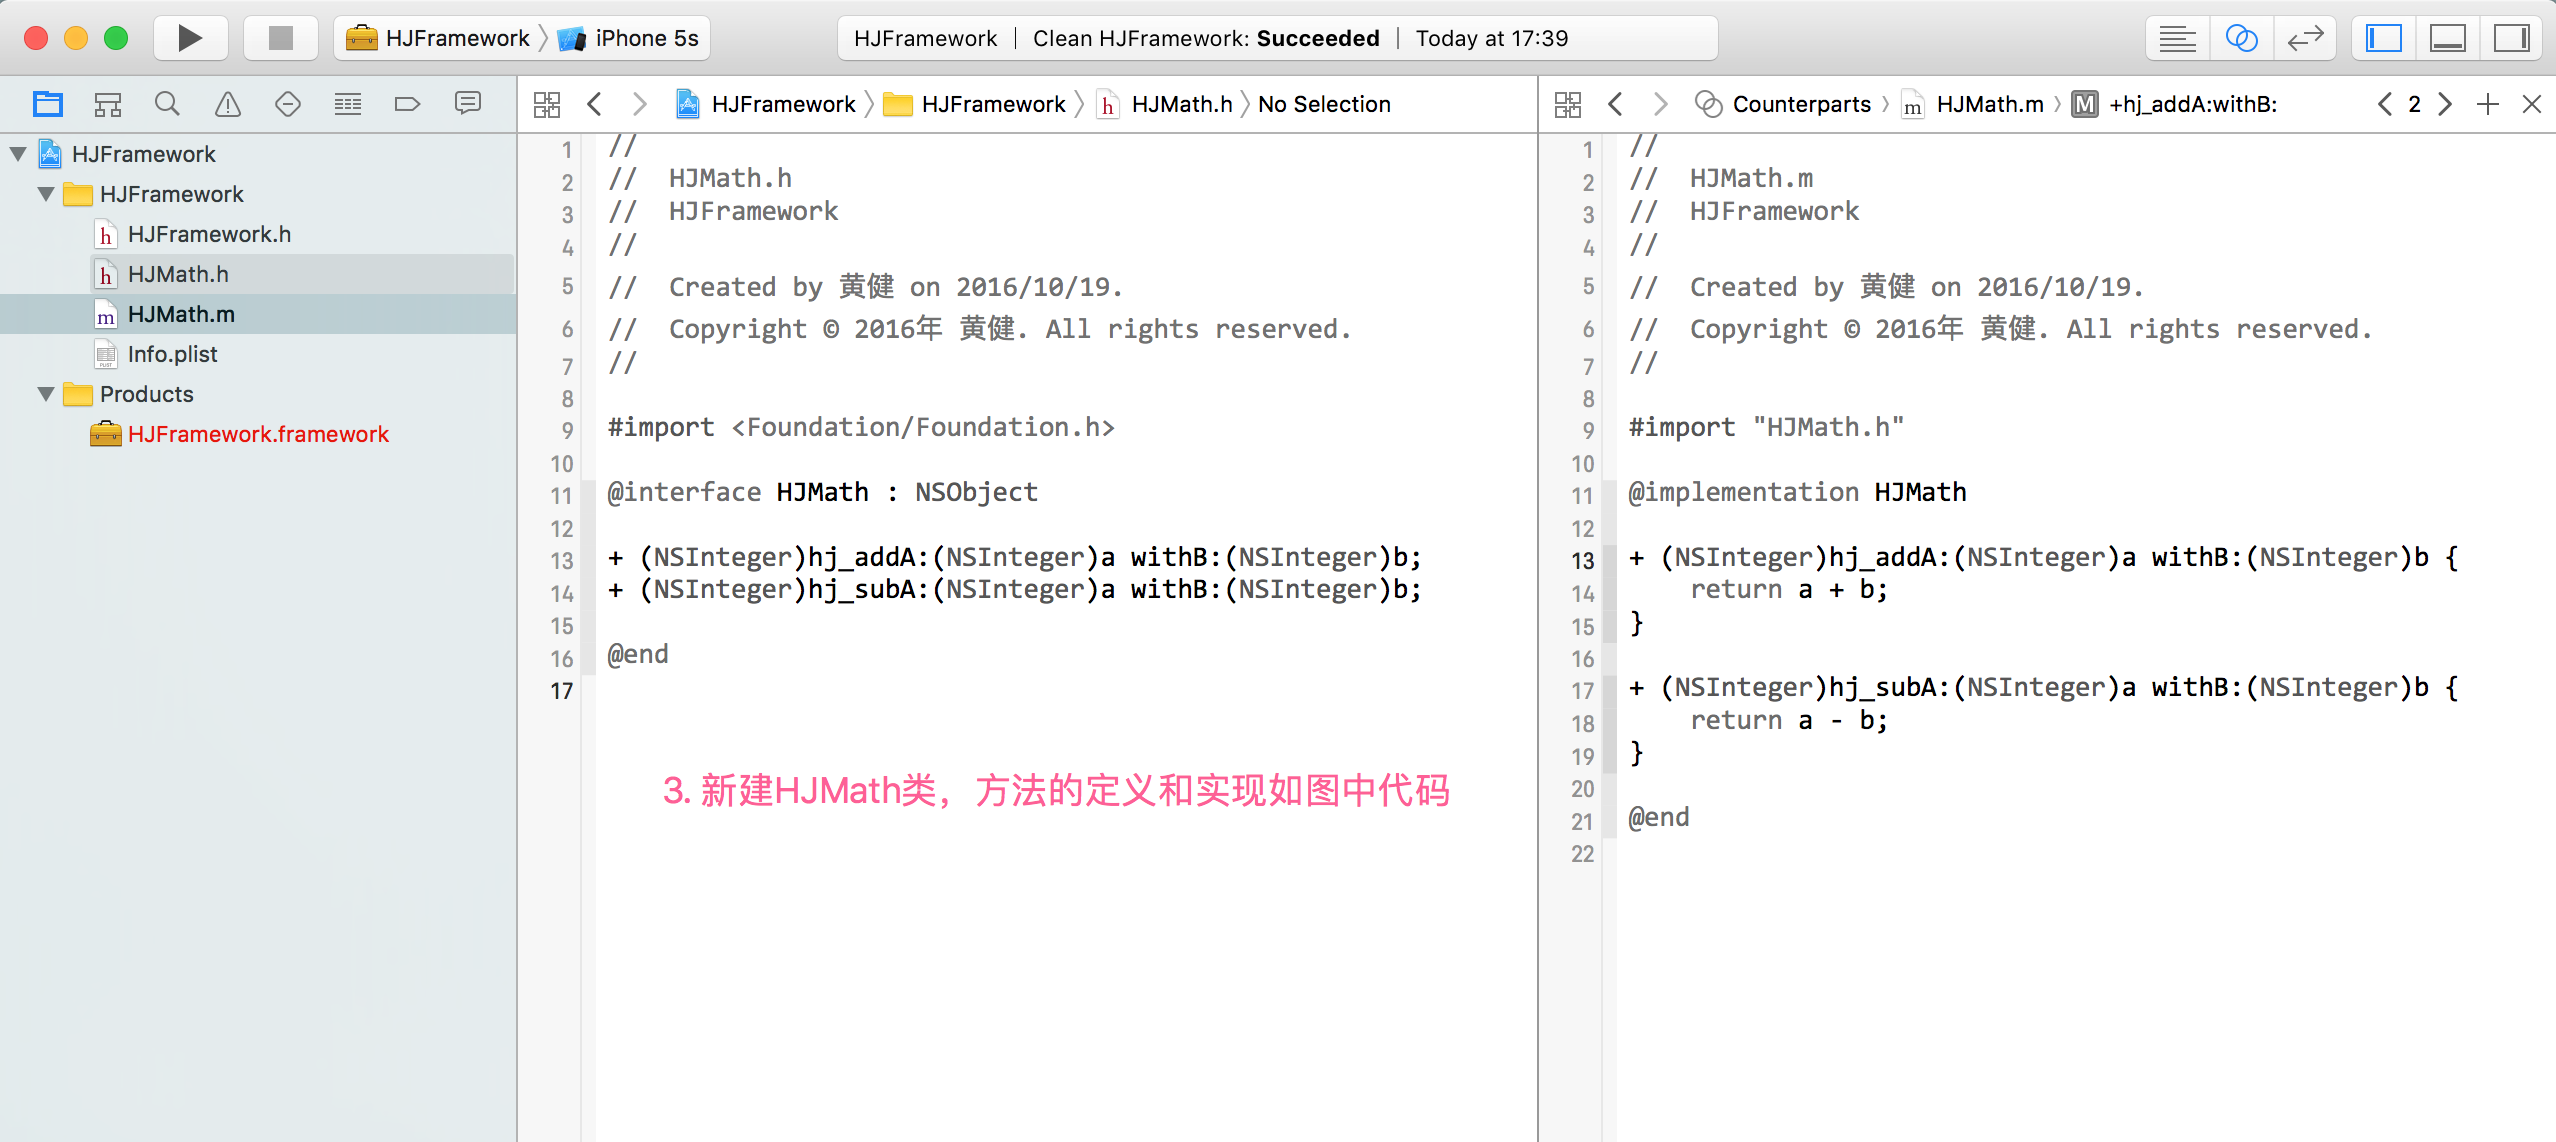Click #import <Foundation/Foundation.h> line
The image size is (2556, 1142).
pos(861,427)
